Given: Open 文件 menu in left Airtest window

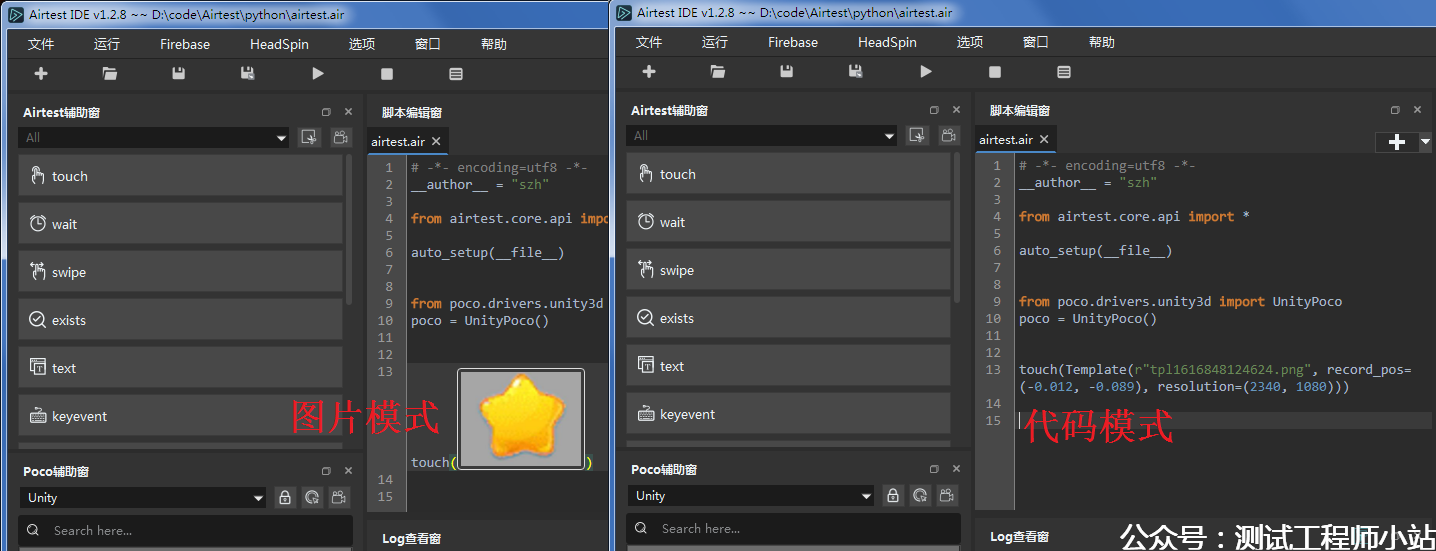Looking at the screenshot, I should 41,44.
